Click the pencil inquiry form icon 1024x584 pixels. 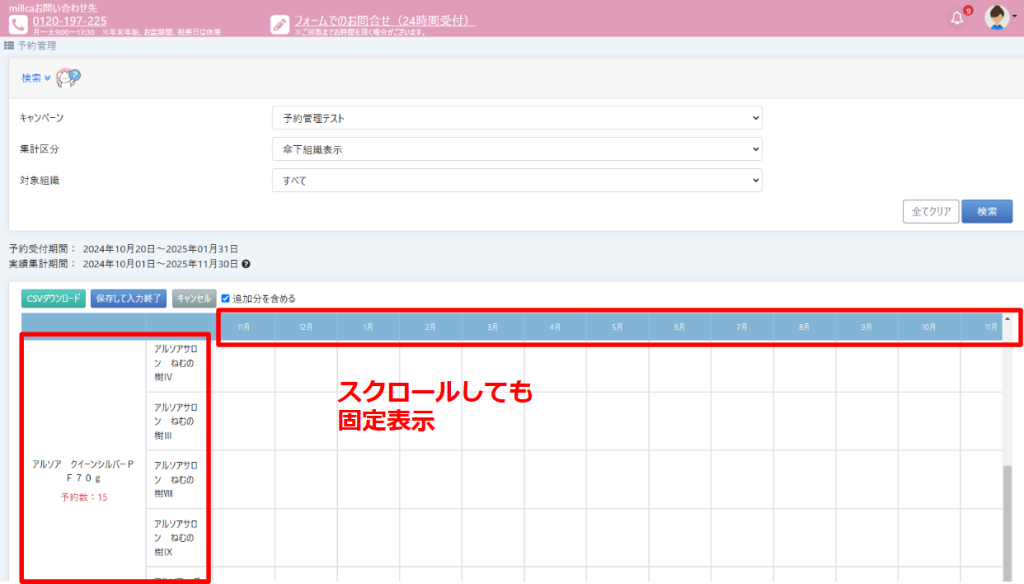(280, 24)
